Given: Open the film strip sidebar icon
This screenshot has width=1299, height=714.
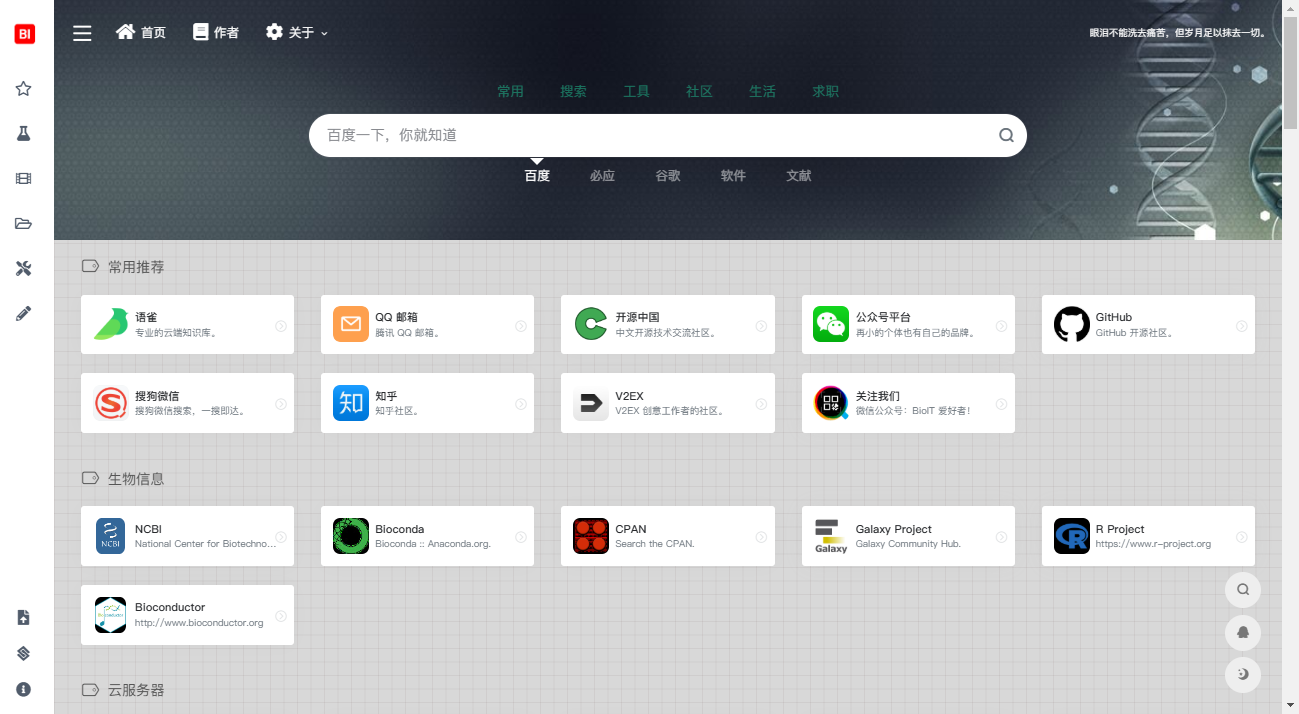Looking at the screenshot, I should pos(23,178).
